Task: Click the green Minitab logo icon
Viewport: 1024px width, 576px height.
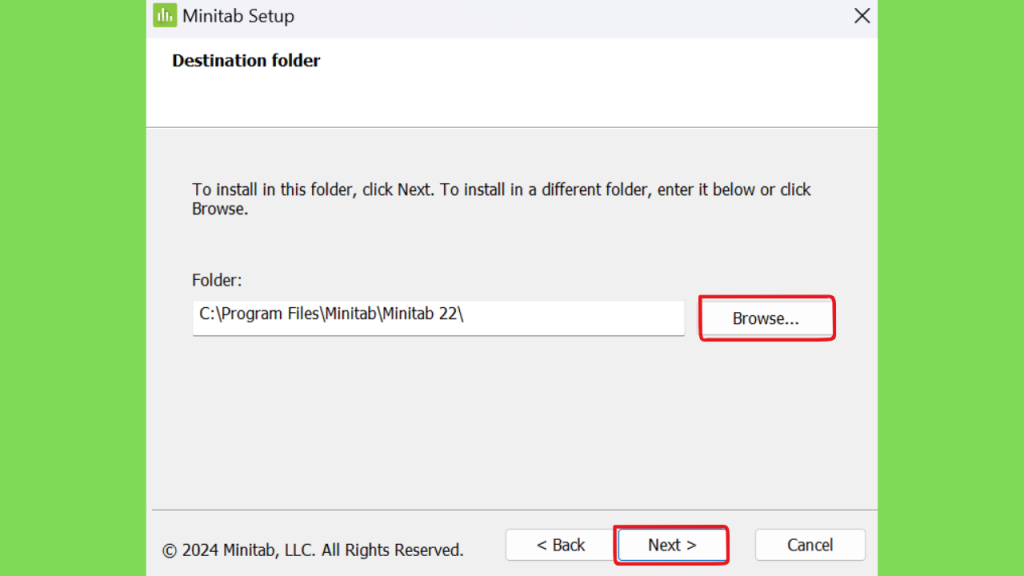Action: [165, 15]
